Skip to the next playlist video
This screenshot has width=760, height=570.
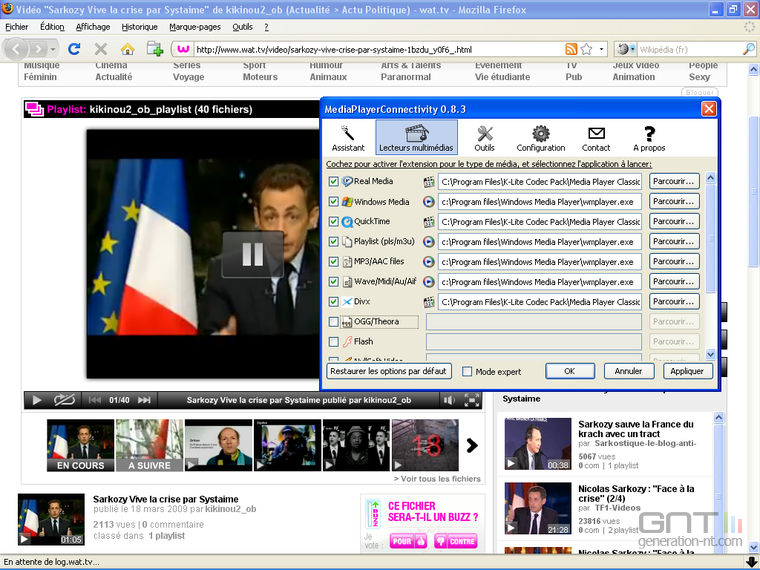(x=144, y=400)
